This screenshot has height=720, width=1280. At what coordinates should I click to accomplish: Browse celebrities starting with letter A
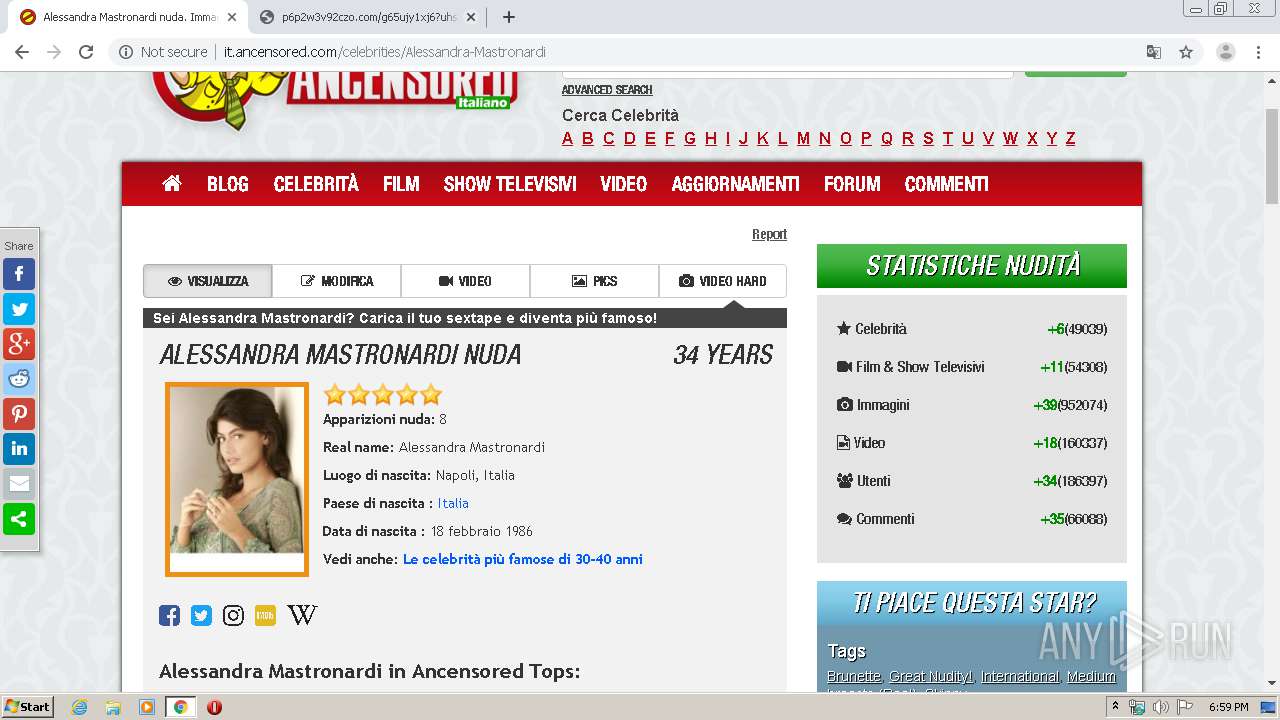click(x=568, y=139)
